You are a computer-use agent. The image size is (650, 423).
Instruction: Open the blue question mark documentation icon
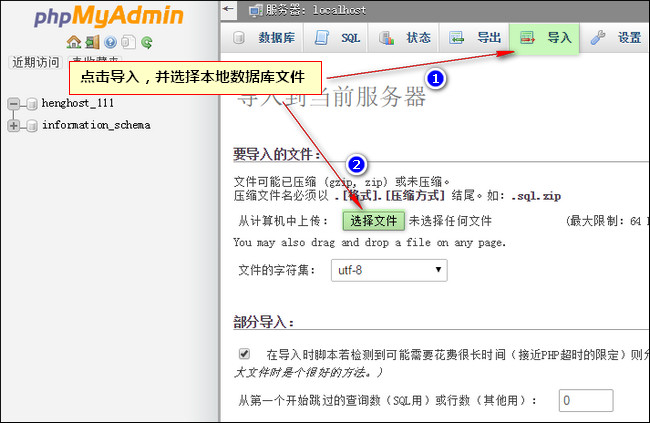click(x=110, y=42)
